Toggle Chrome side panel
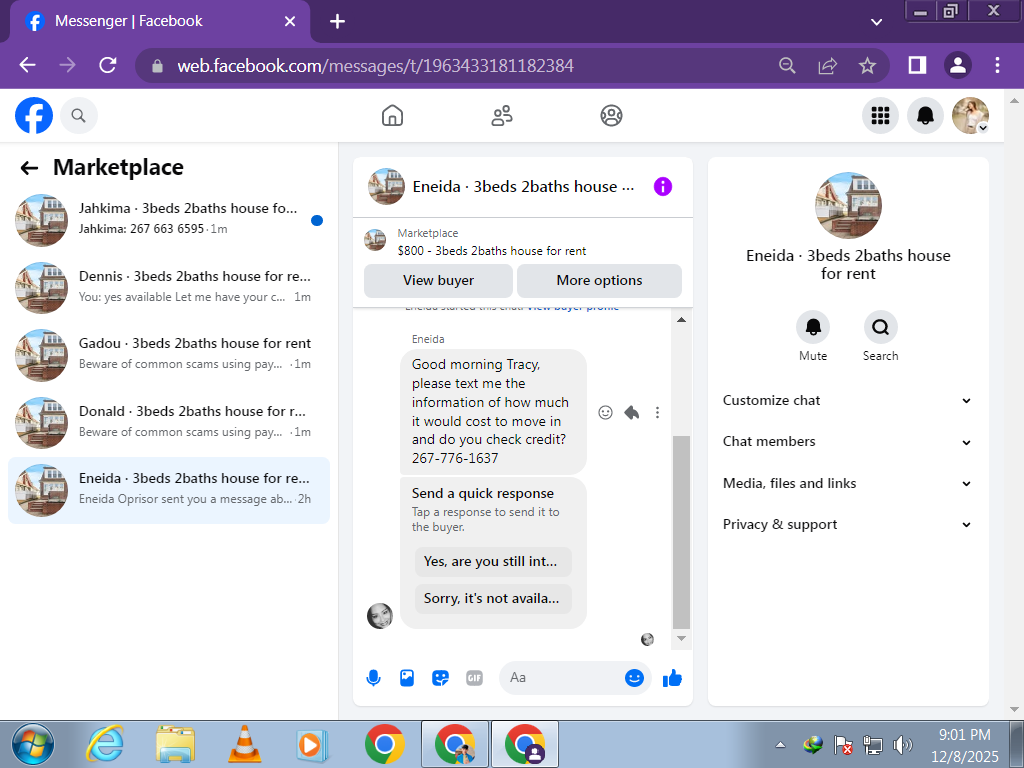 tap(917, 65)
